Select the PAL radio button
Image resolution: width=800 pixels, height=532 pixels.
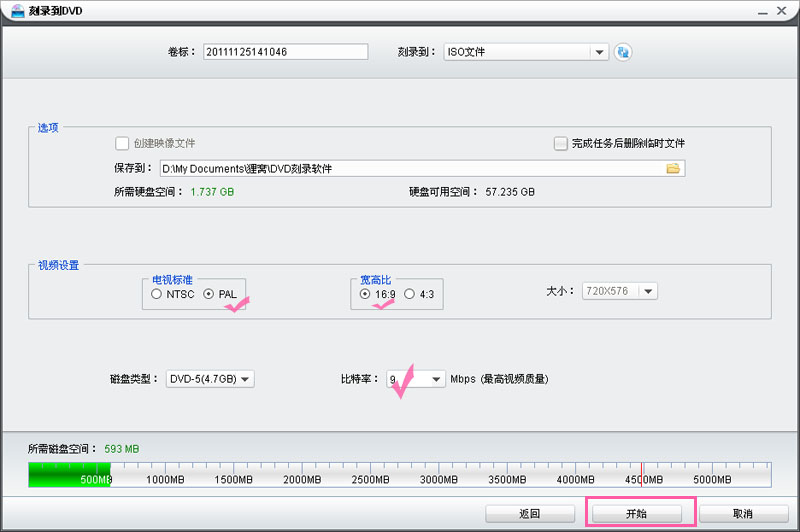(208, 294)
